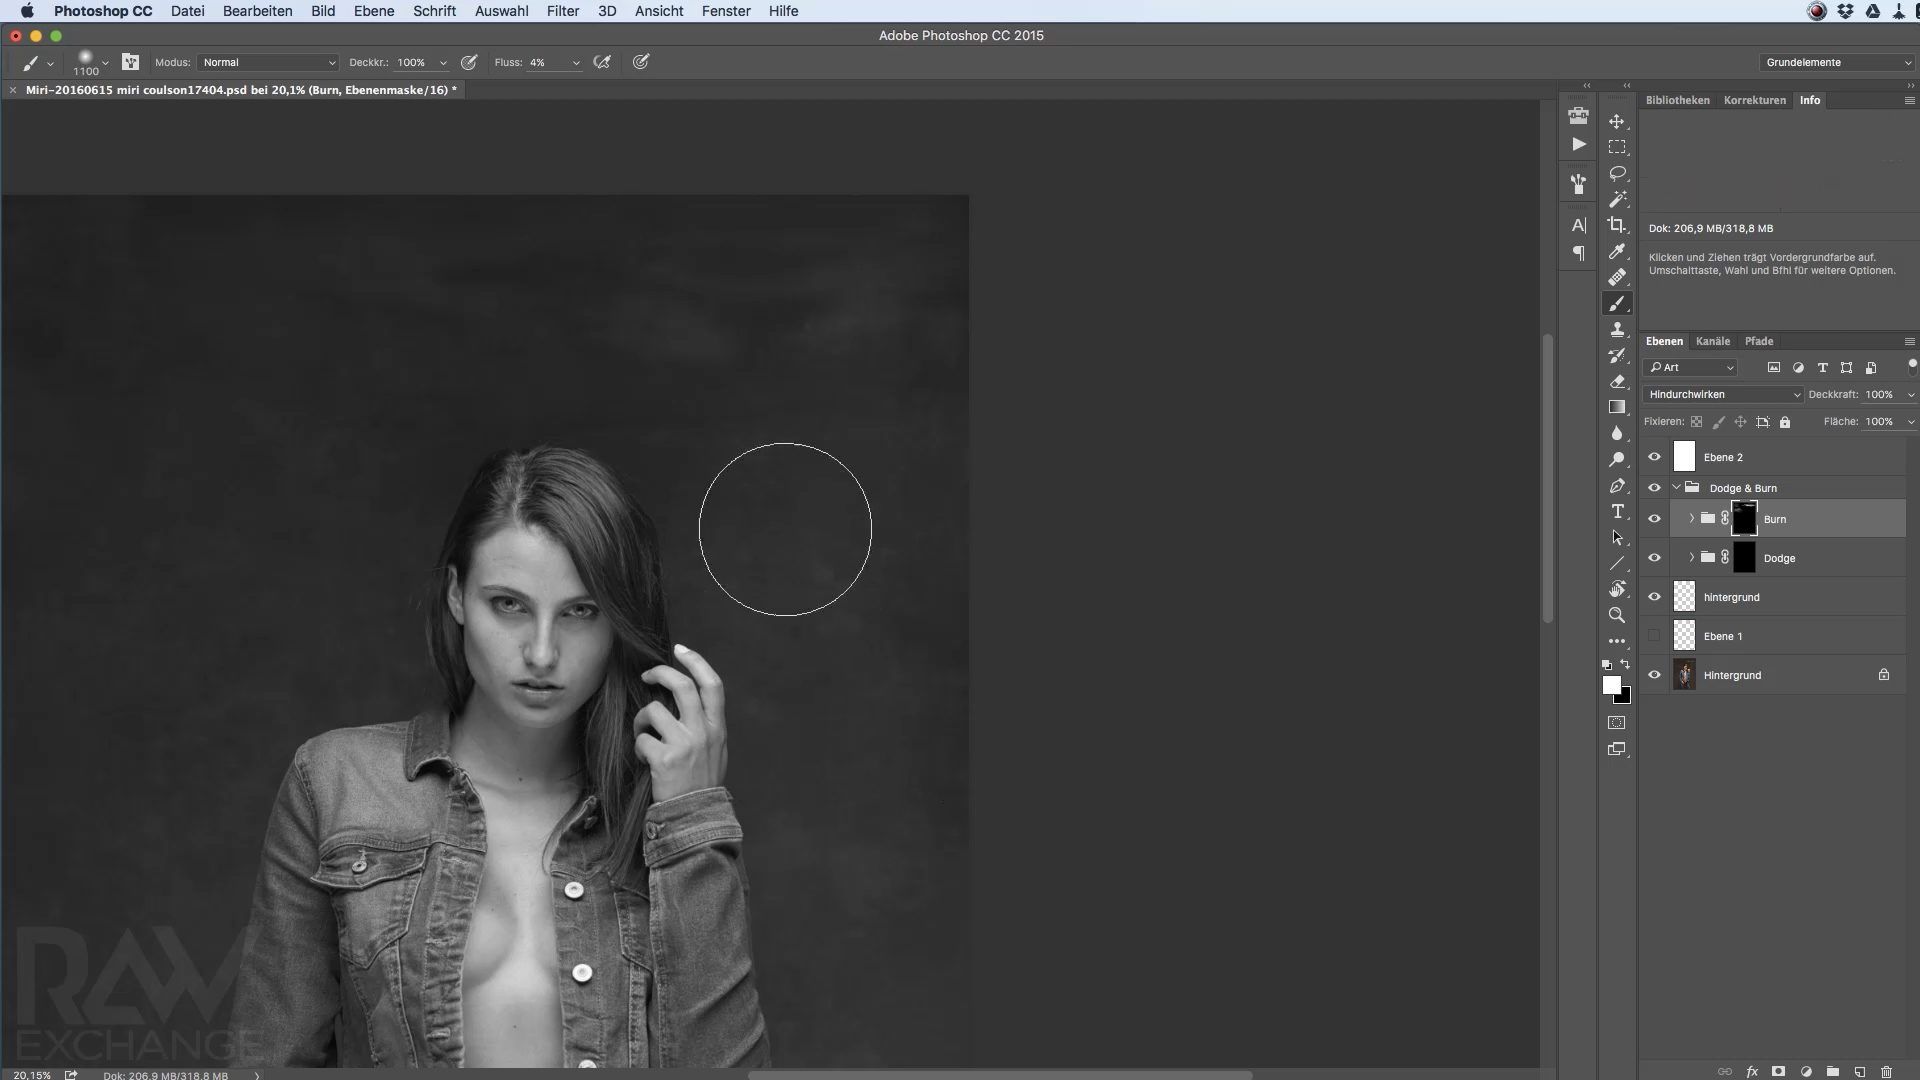The image size is (1920, 1080).
Task: Select the Crop tool
Action: (x=1617, y=225)
